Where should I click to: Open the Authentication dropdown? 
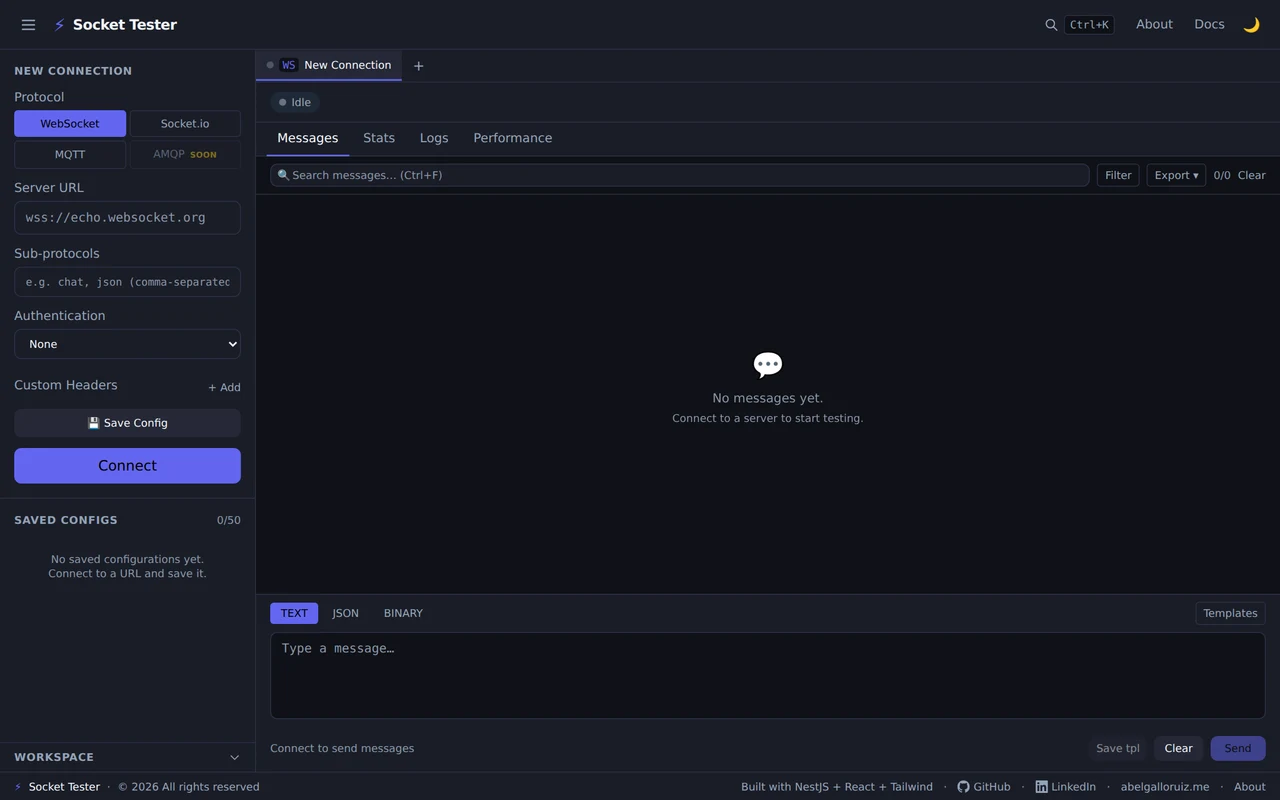(x=127, y=344)
